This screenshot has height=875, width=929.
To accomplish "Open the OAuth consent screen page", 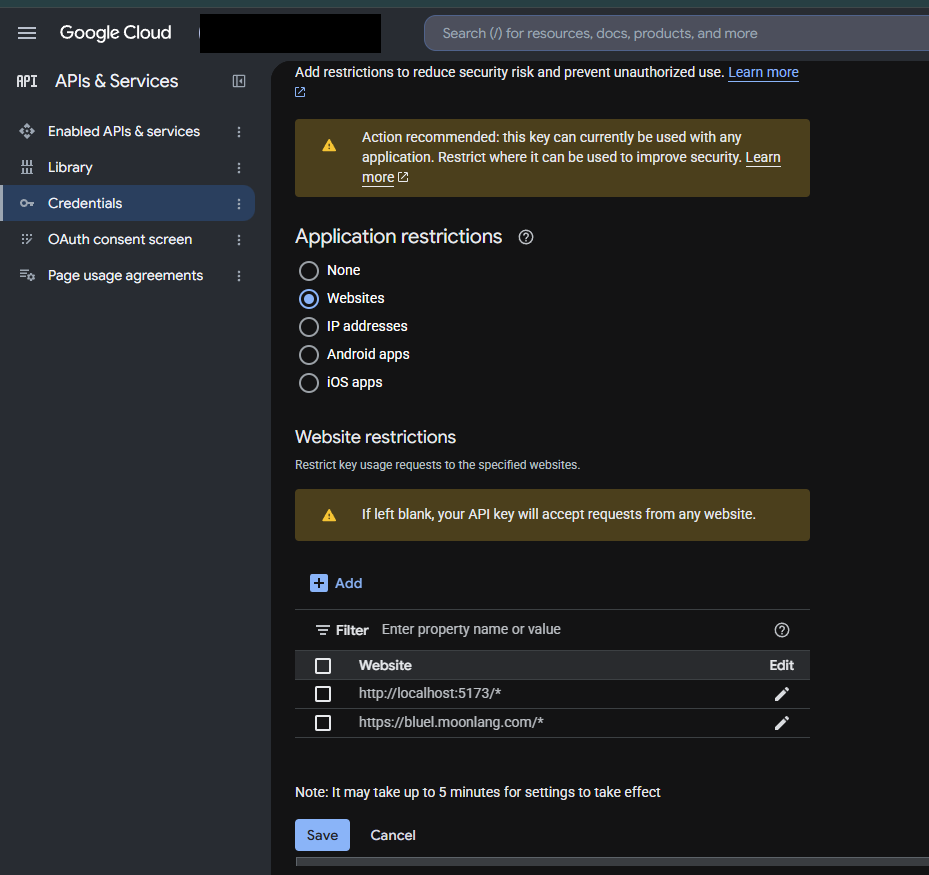I will [x=120, y=240].
